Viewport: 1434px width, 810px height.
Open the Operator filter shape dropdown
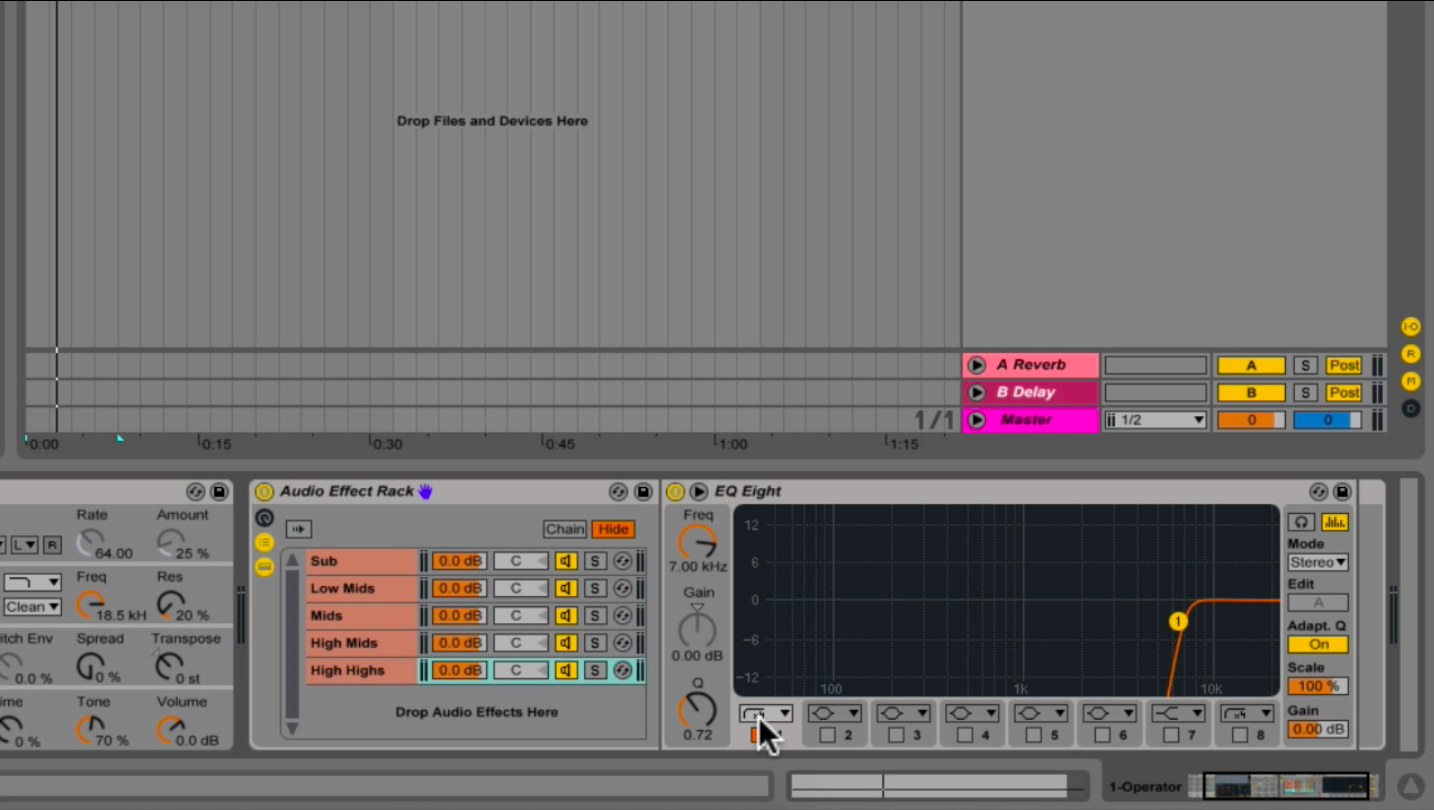click(32, 581)
